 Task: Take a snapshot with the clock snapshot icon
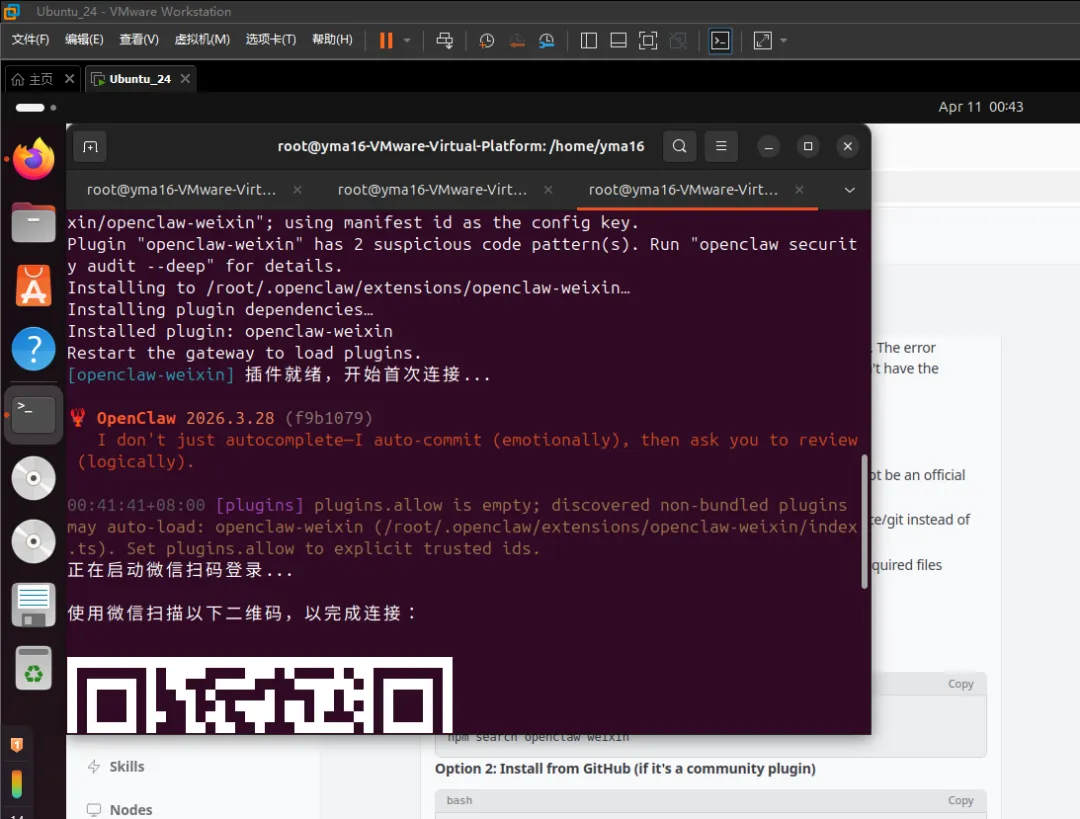click(486, 41)
